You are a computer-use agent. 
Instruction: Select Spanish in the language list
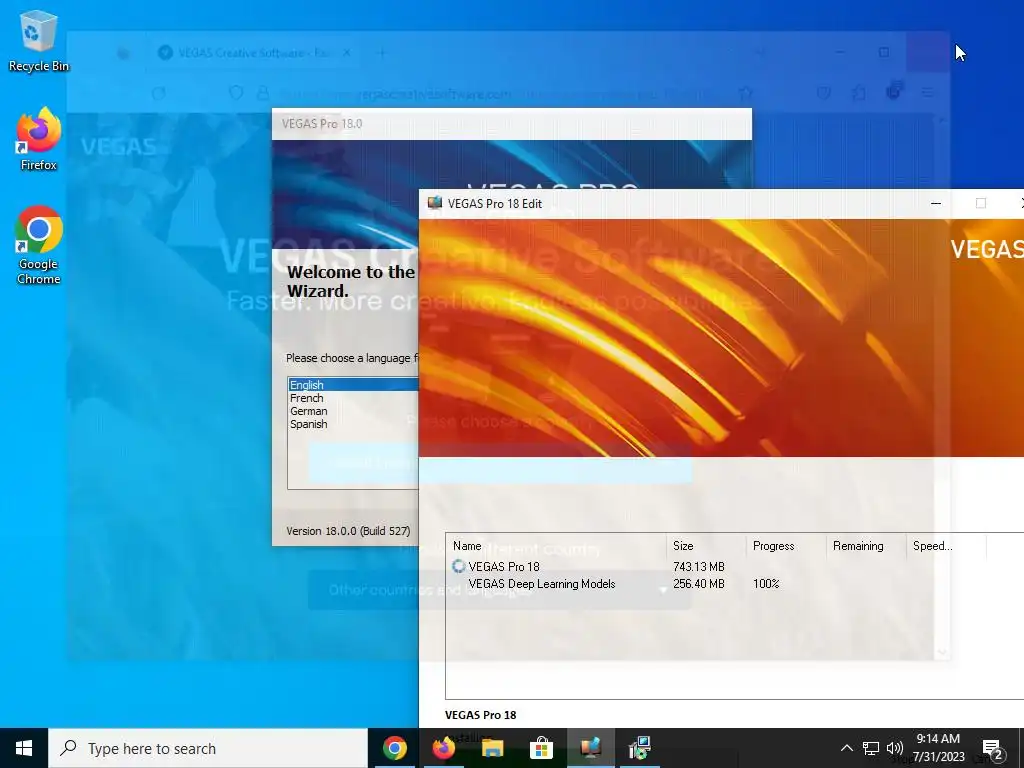[x=353, y=424]
